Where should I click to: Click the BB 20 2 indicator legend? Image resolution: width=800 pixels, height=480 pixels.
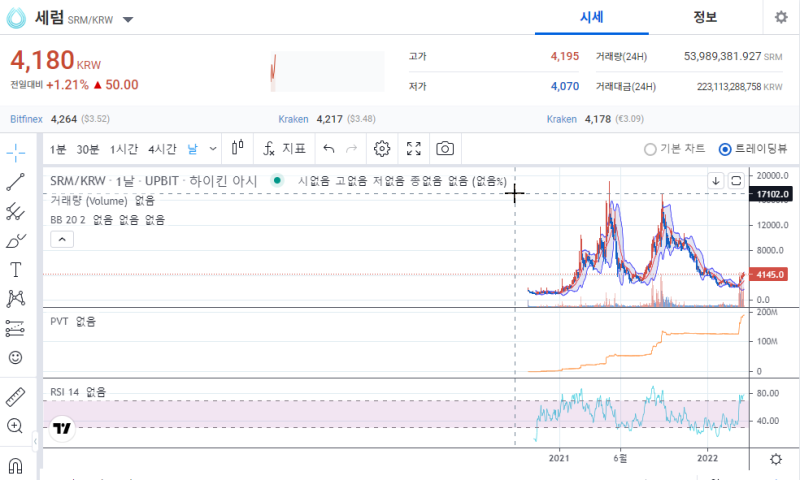pos(68,220)
